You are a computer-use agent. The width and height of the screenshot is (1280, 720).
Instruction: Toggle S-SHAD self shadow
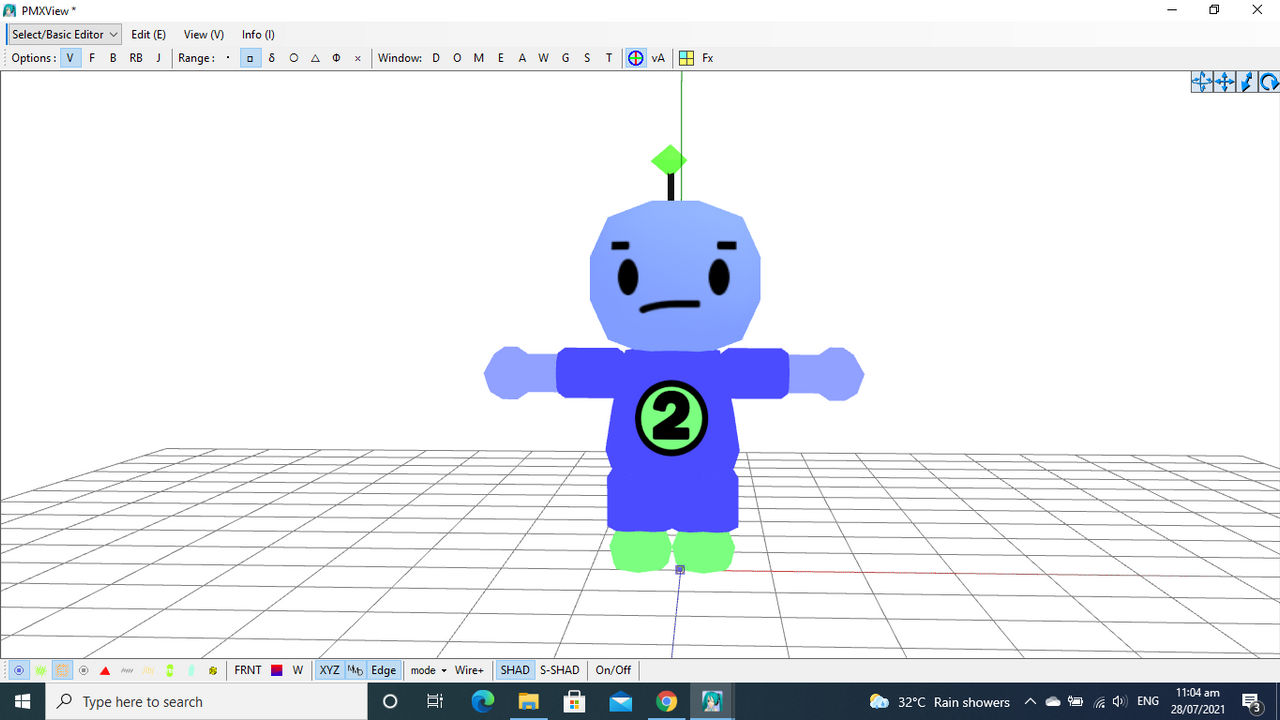[560, 670]
